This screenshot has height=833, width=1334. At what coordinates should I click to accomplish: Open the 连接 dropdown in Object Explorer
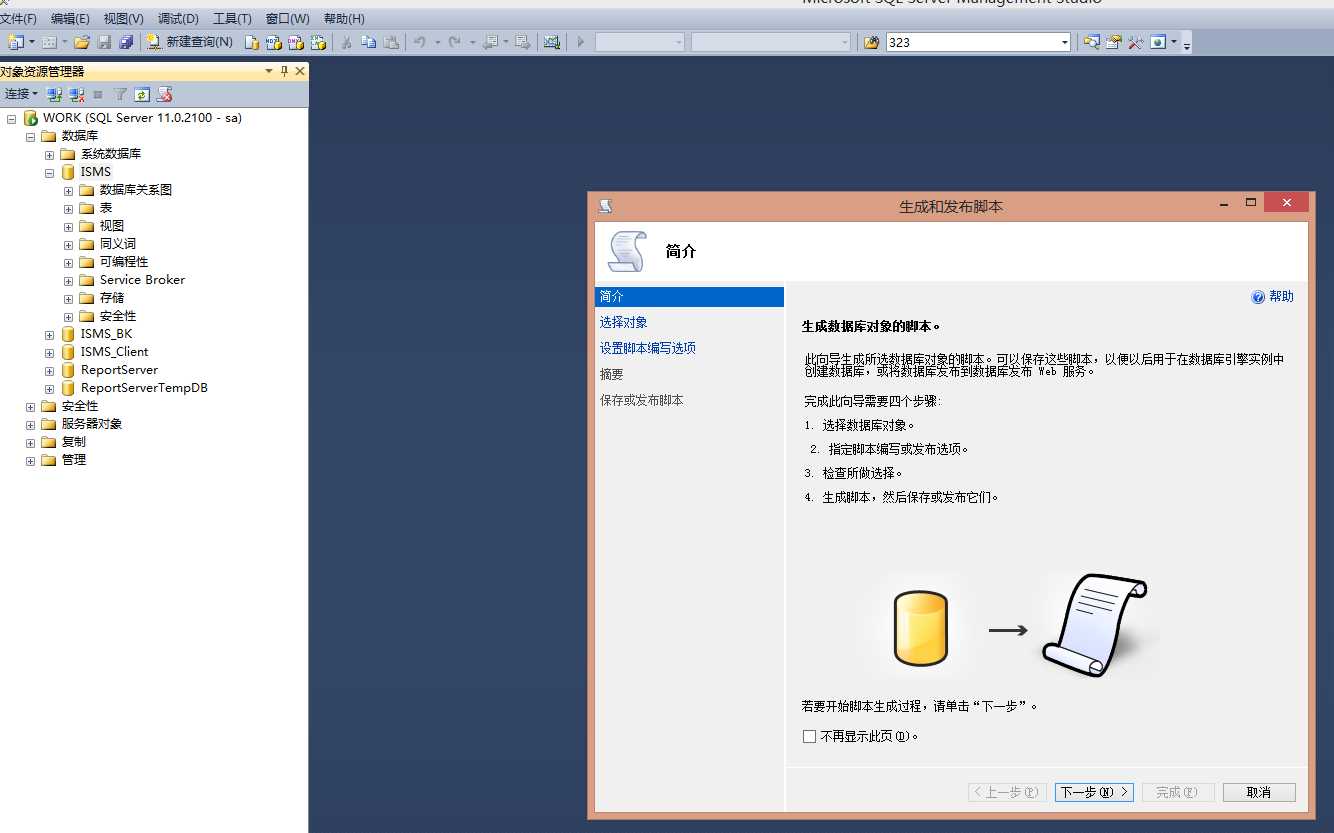21,94
